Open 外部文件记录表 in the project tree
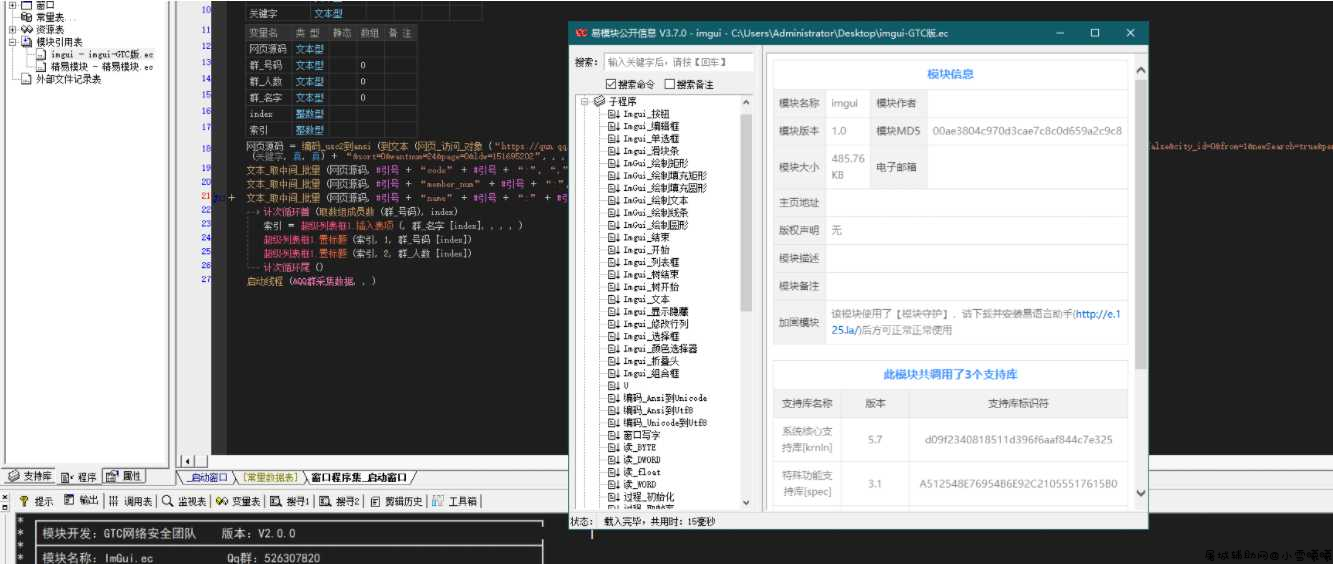The image size is (1333, 564). click(x=68, y=80)
